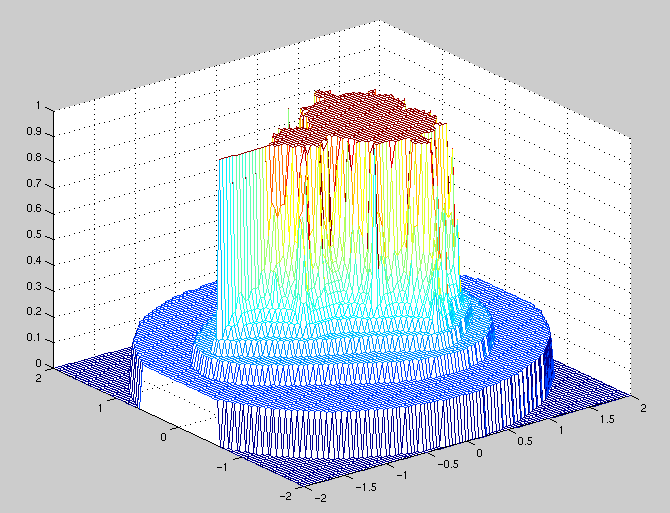Pick the 0.6 tick label on vertical axis
670x513 pixels.
39,210
